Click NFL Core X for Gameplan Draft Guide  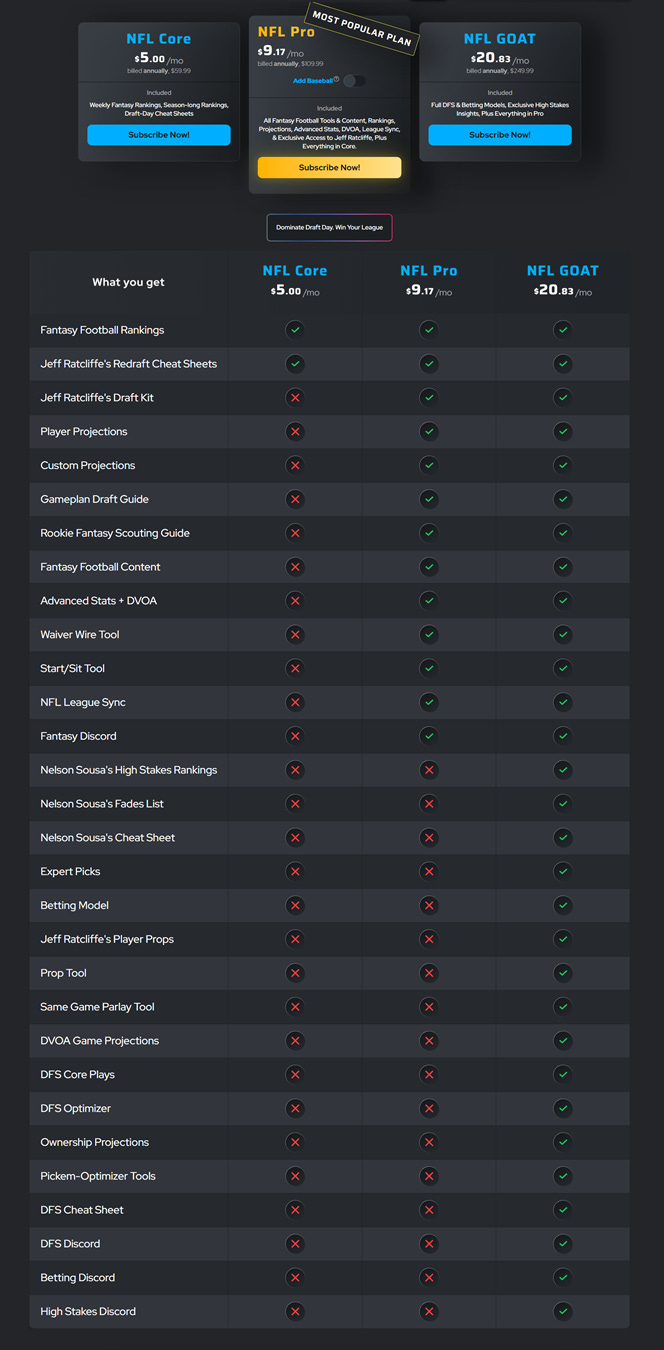[295, 499]
